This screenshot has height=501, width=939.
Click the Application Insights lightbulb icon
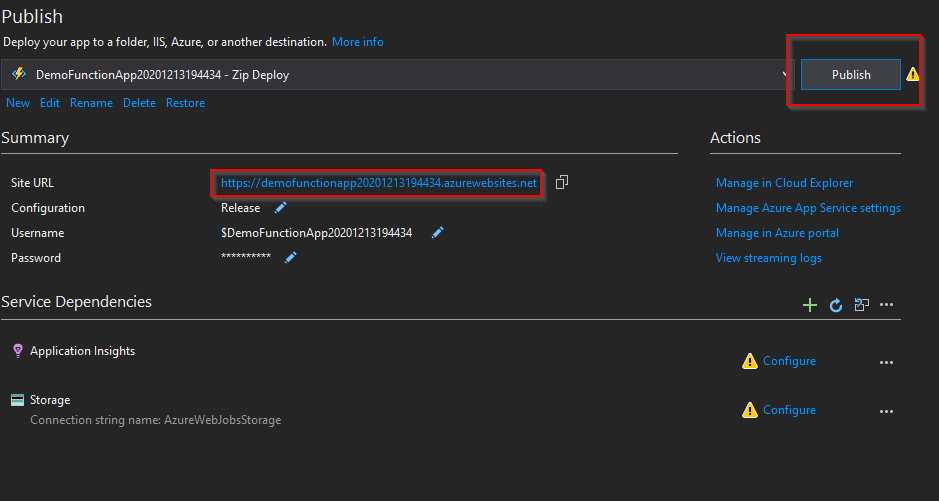[17, 351]
